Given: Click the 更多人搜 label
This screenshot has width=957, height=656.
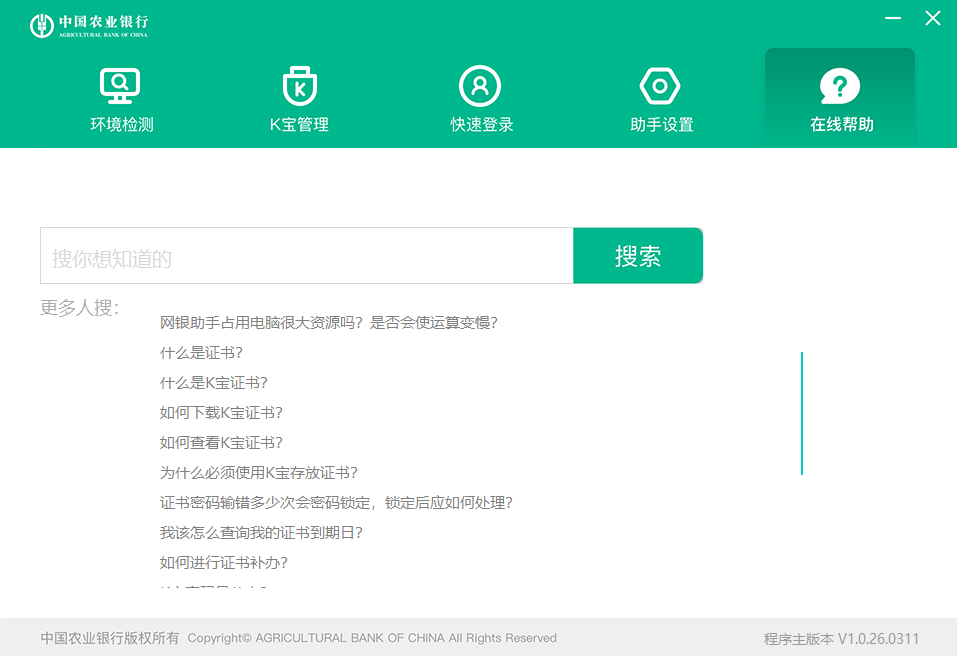Looking at the screenshot, I should [79, 308].
